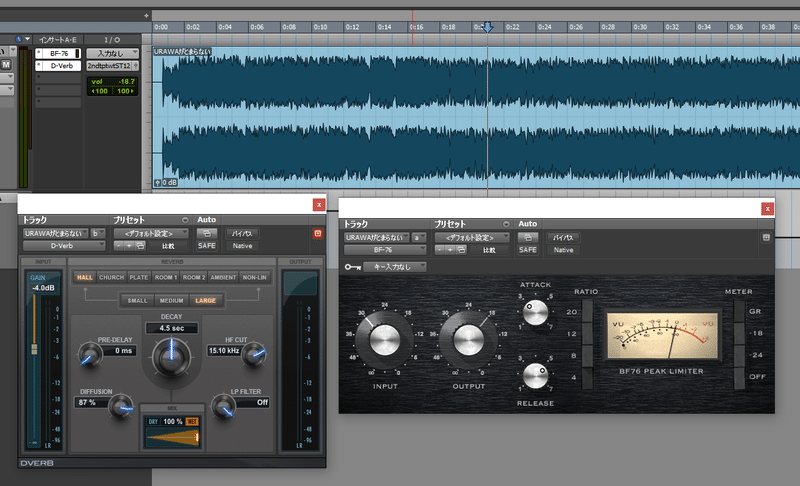Open insert position 'b' dropdown in D-Verb
This screenshot has width=800, height=486.
click(98, 234)
